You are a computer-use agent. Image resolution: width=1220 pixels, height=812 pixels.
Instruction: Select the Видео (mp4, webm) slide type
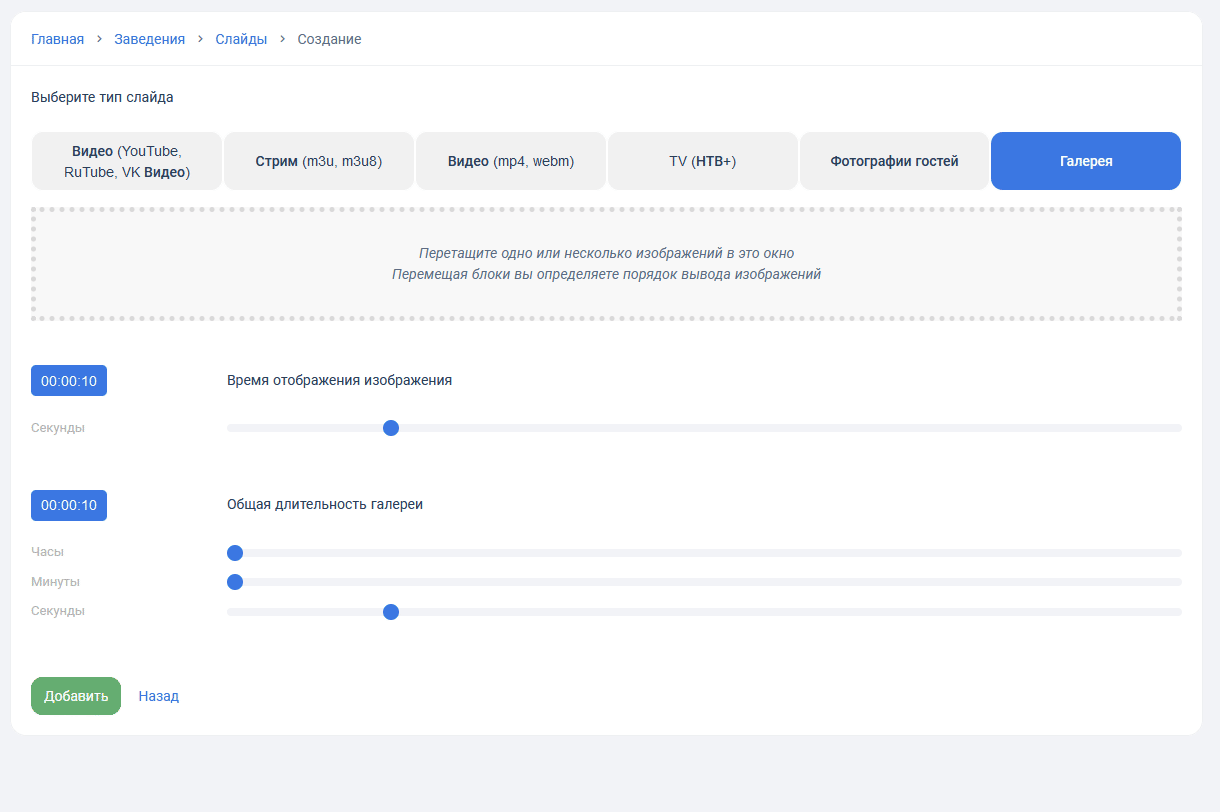tap(510, 161)
